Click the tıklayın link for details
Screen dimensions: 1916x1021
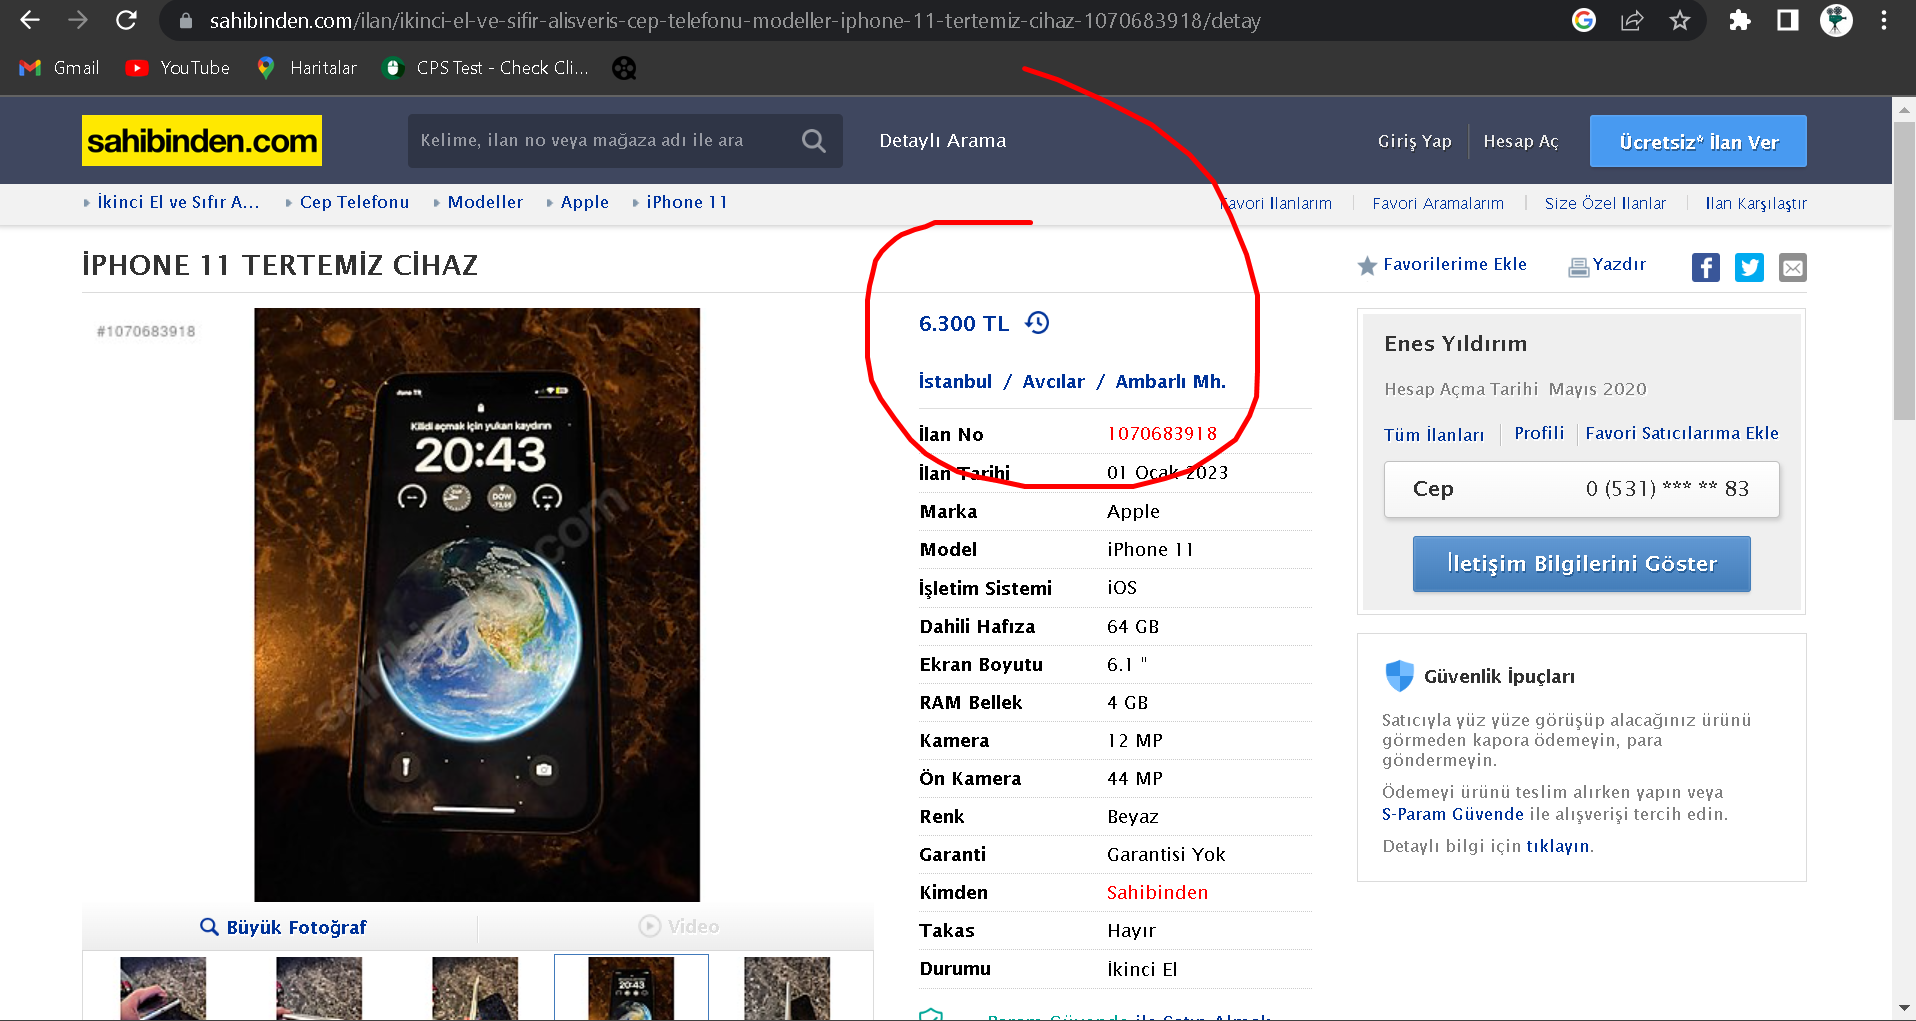pos(1557,846)
